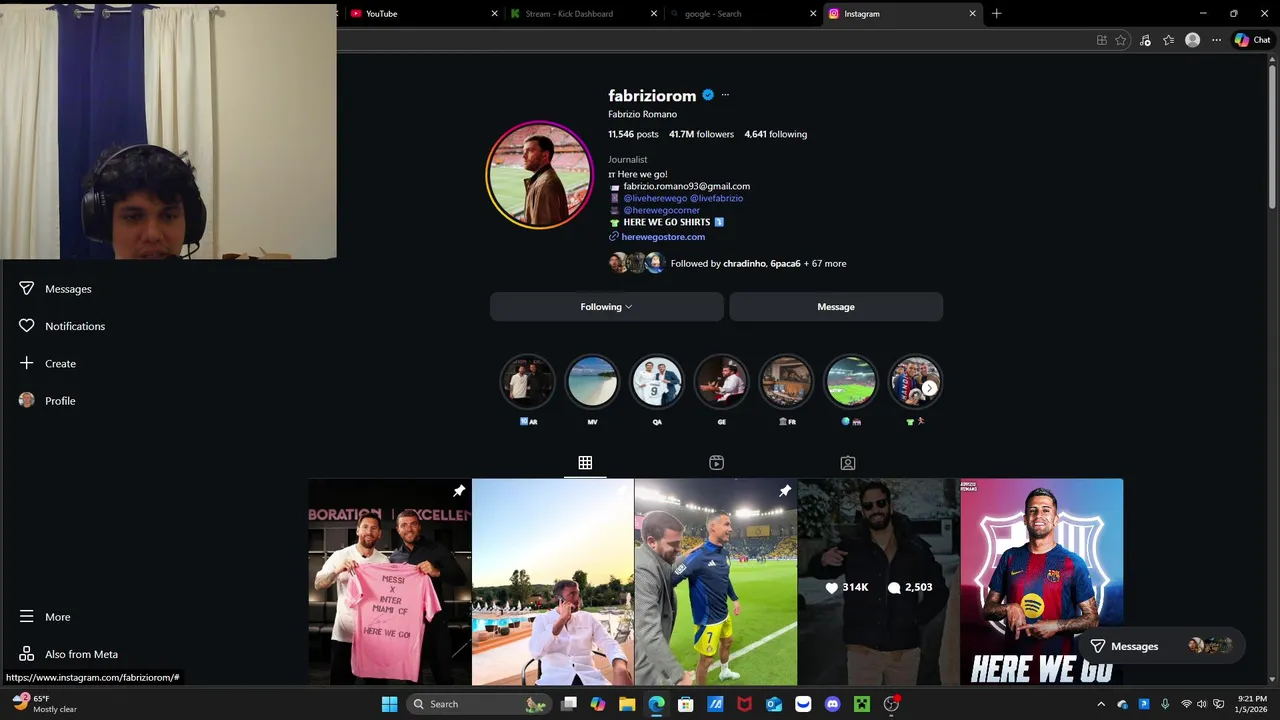Click the Create plus icon
This screenshot has height=720, width=1280.
click(27, 363)
